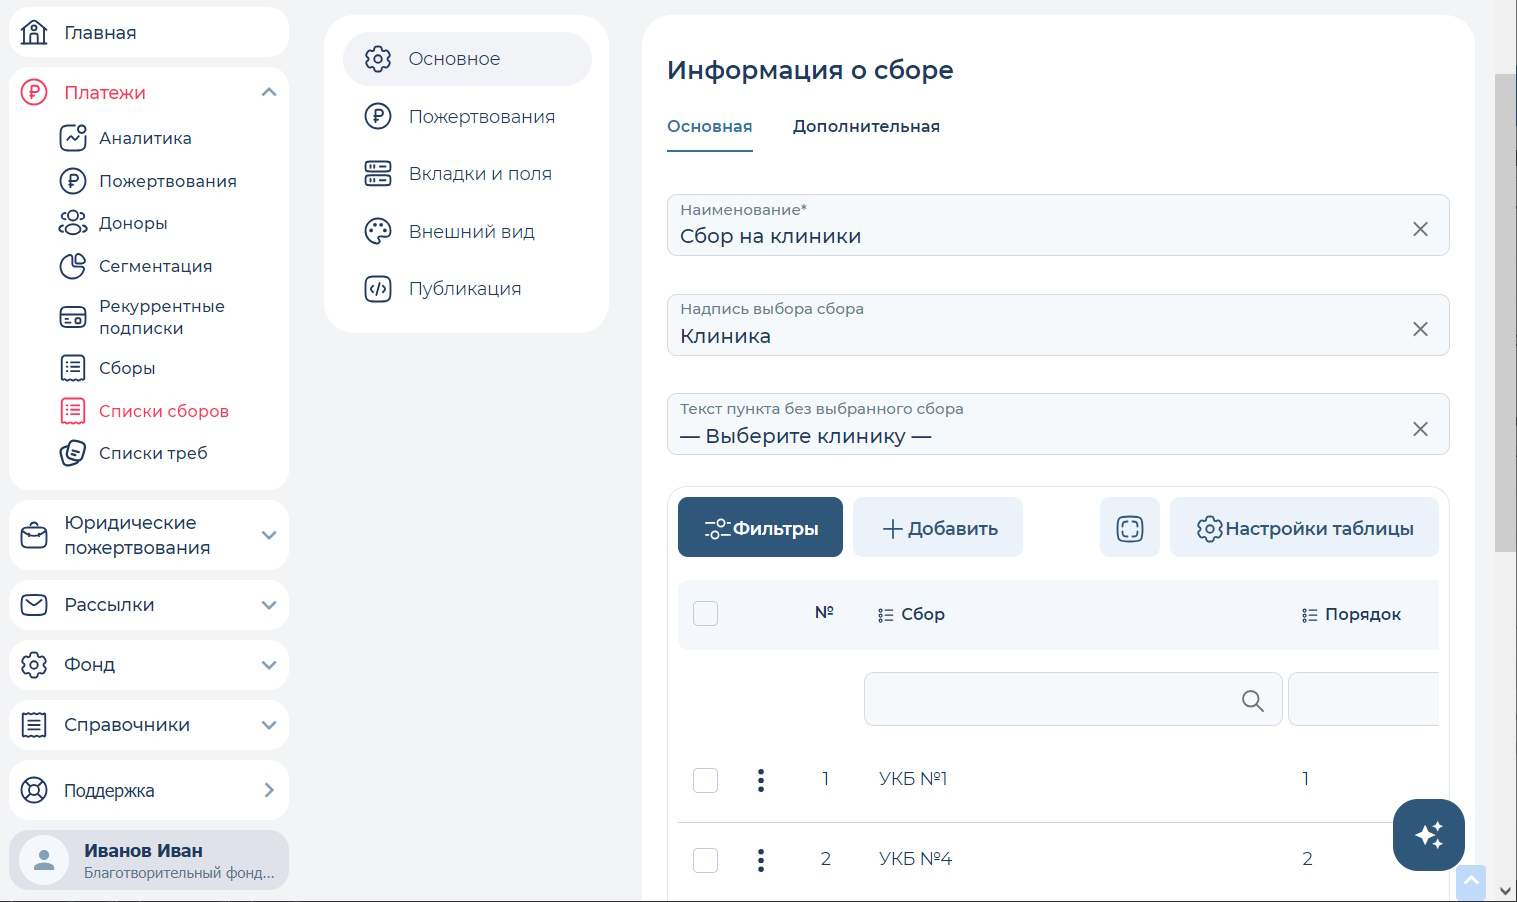
Task: Click Юридические пожертвования briefcase icon
Action: 34,535
